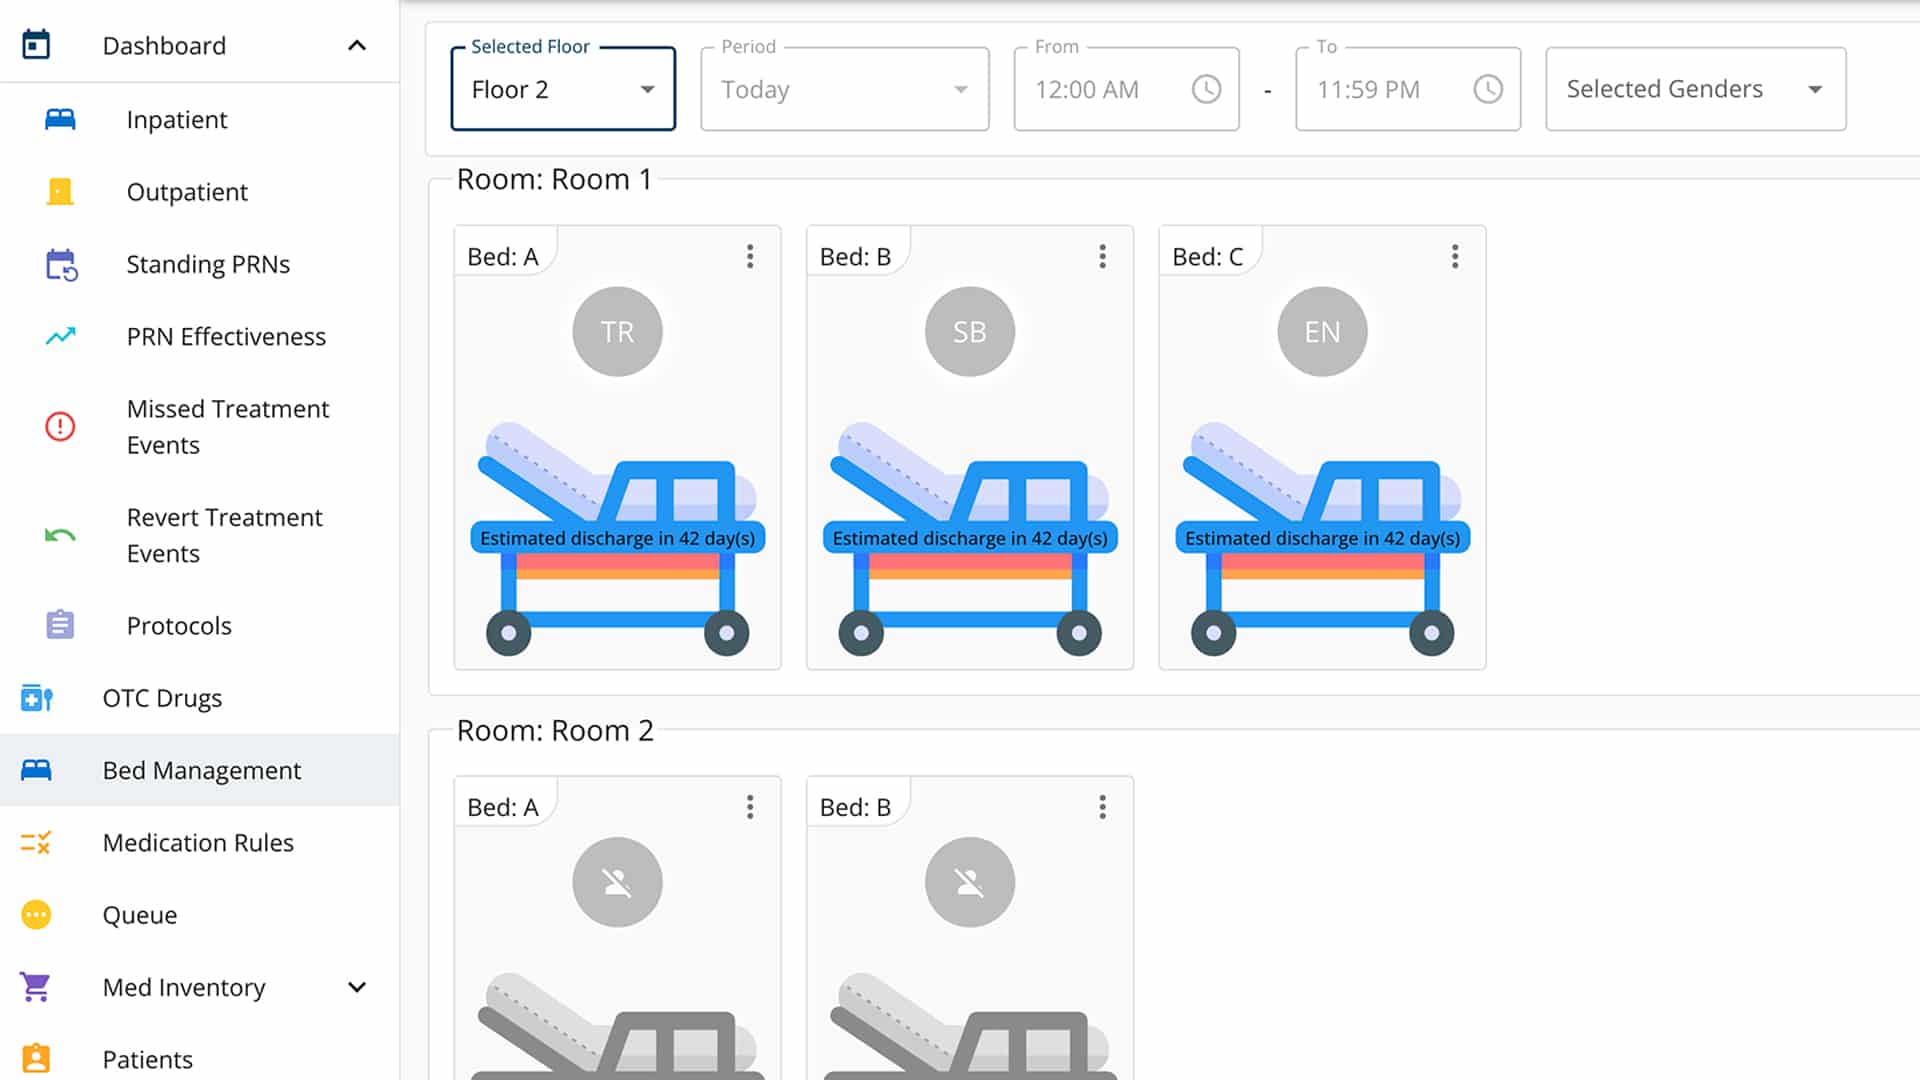Open three-dot menu for Room 1 Bed C
The width and height of the screenshot is (1920, 1080).
[x=1455, y=257]
